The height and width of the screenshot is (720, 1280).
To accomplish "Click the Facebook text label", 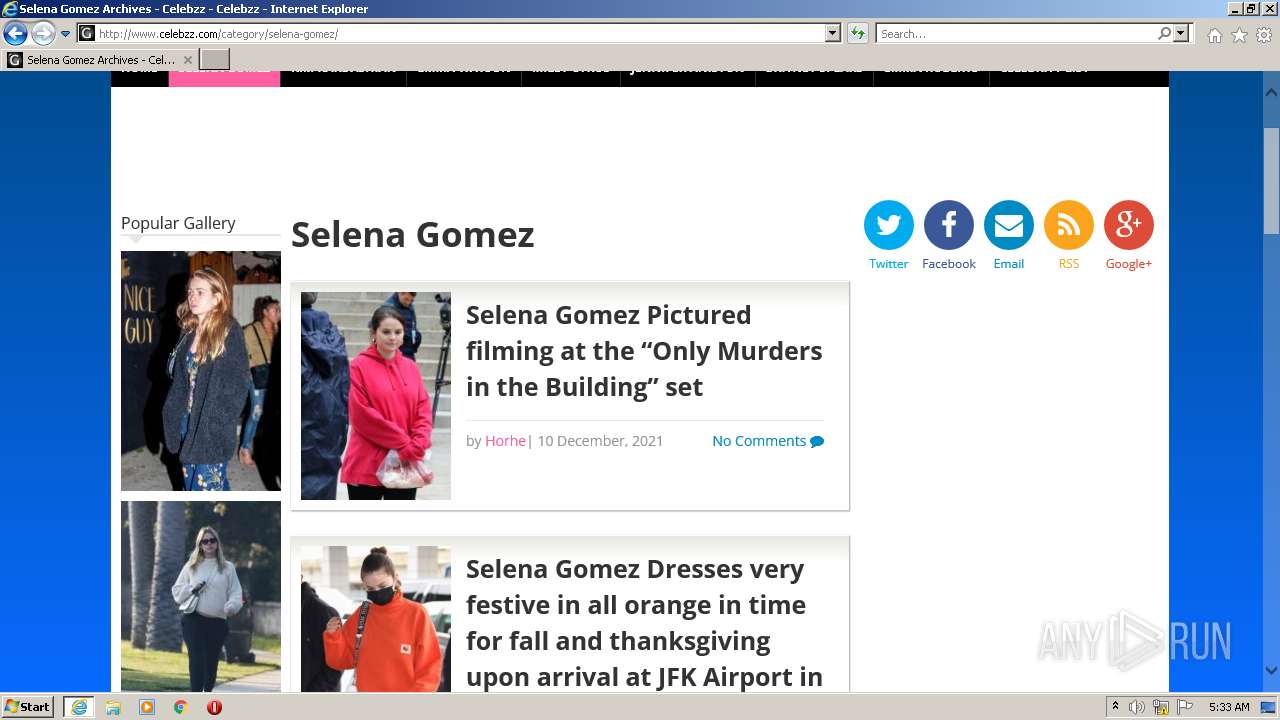I will tap(948, 264).
